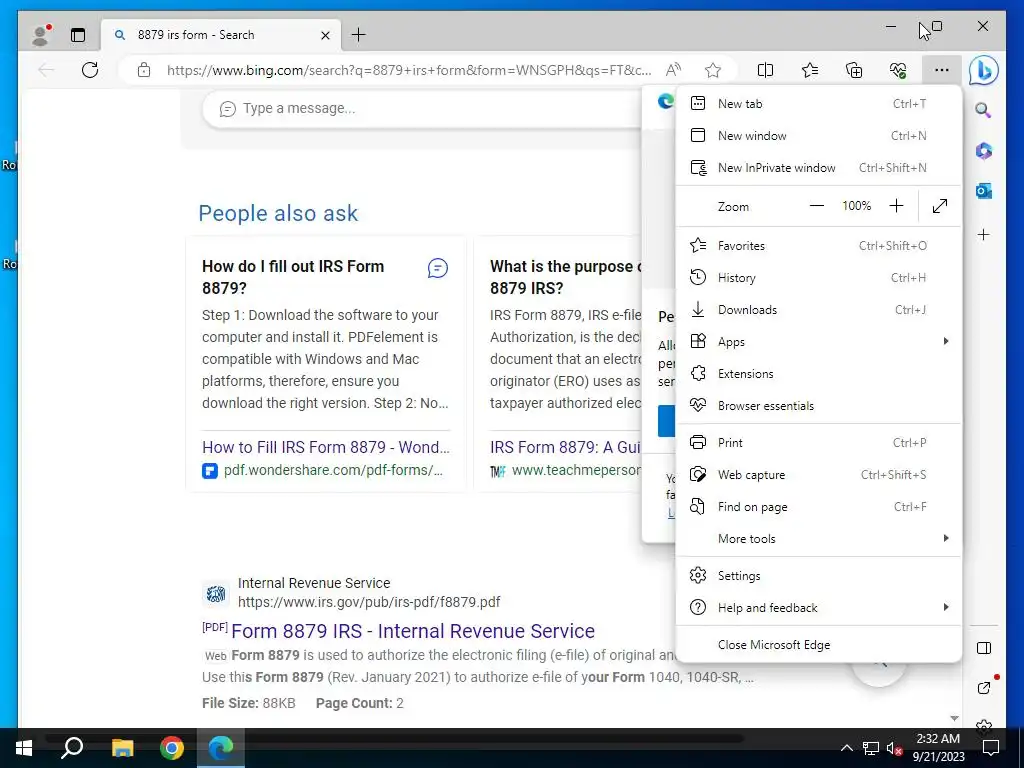Open the split screen icon
The image size is (1024, 768).
[x=765, y=70]
